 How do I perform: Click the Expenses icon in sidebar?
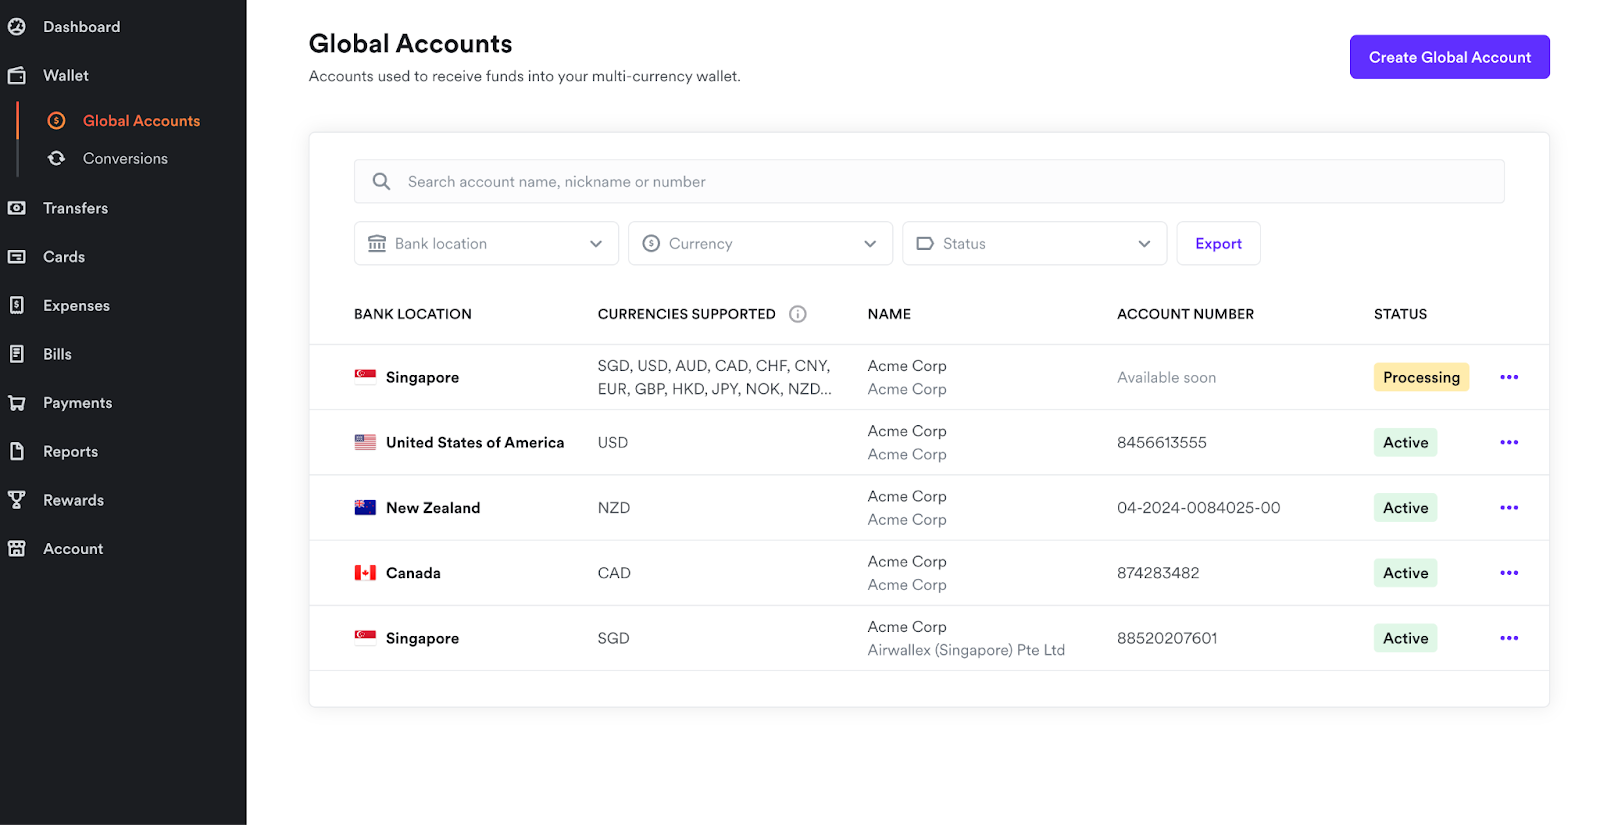point(17,306)
